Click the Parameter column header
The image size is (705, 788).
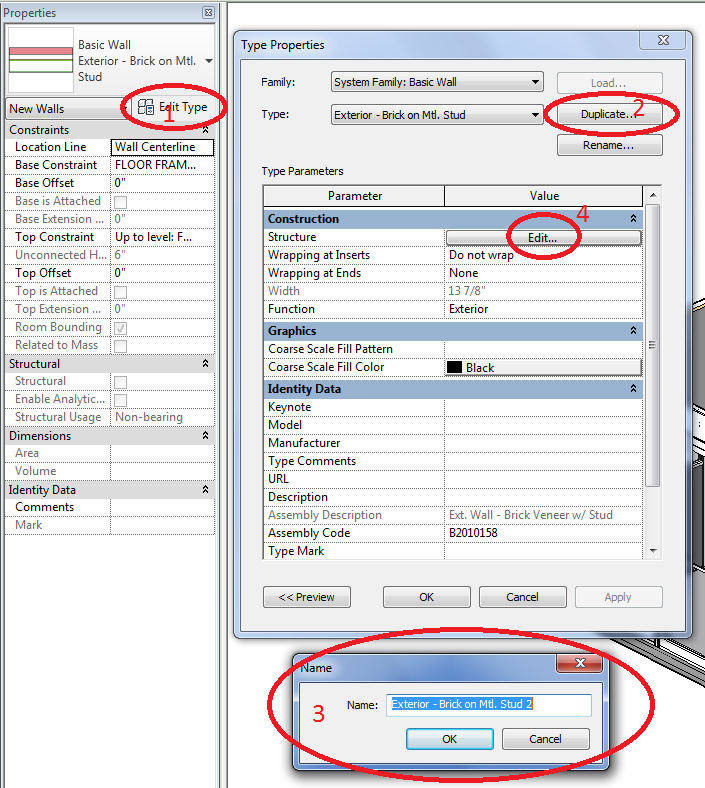(354, 196)
